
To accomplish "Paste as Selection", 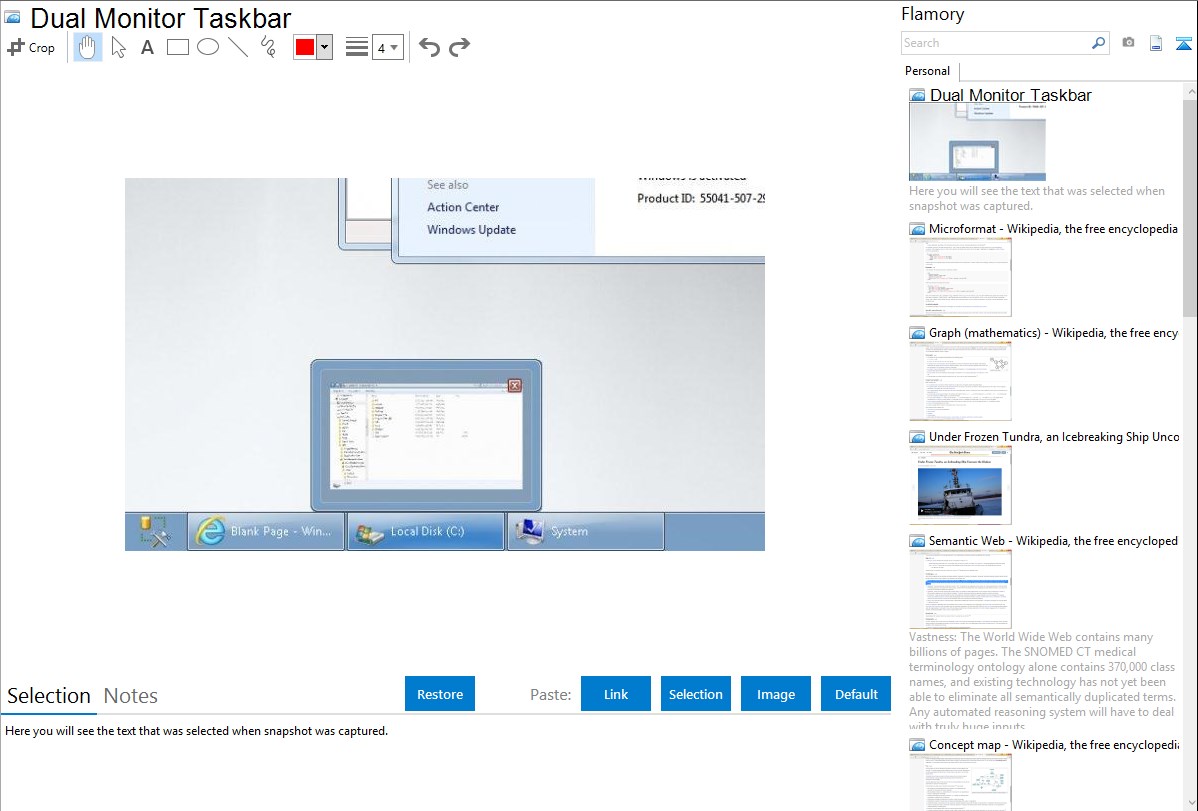I will coord(696,694).
